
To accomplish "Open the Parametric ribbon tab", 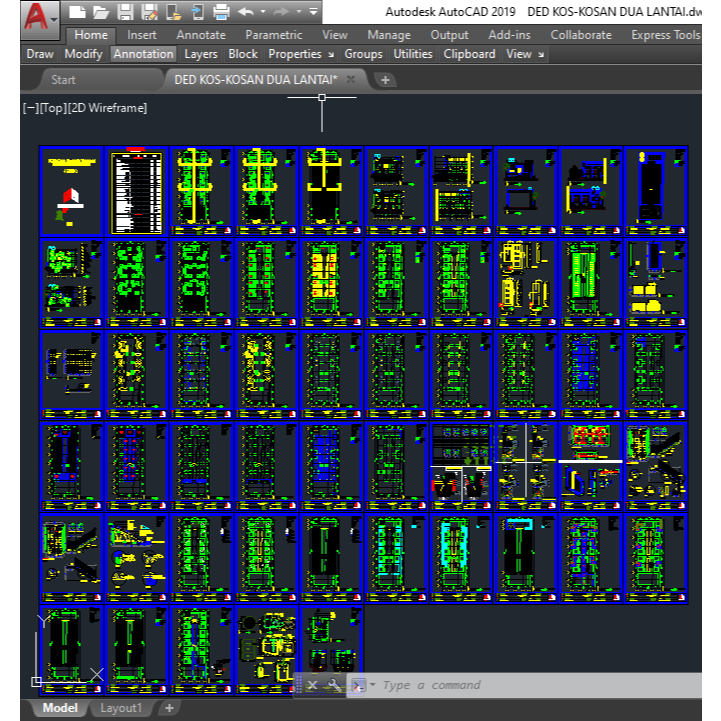I will pyautogui.click(x=274, y=35).
